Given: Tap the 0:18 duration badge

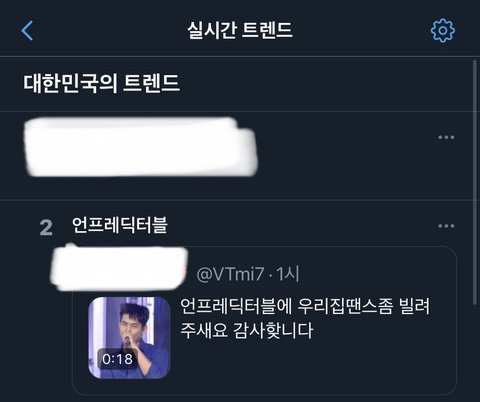Looking at the screenshot, I should pos(117,359).
